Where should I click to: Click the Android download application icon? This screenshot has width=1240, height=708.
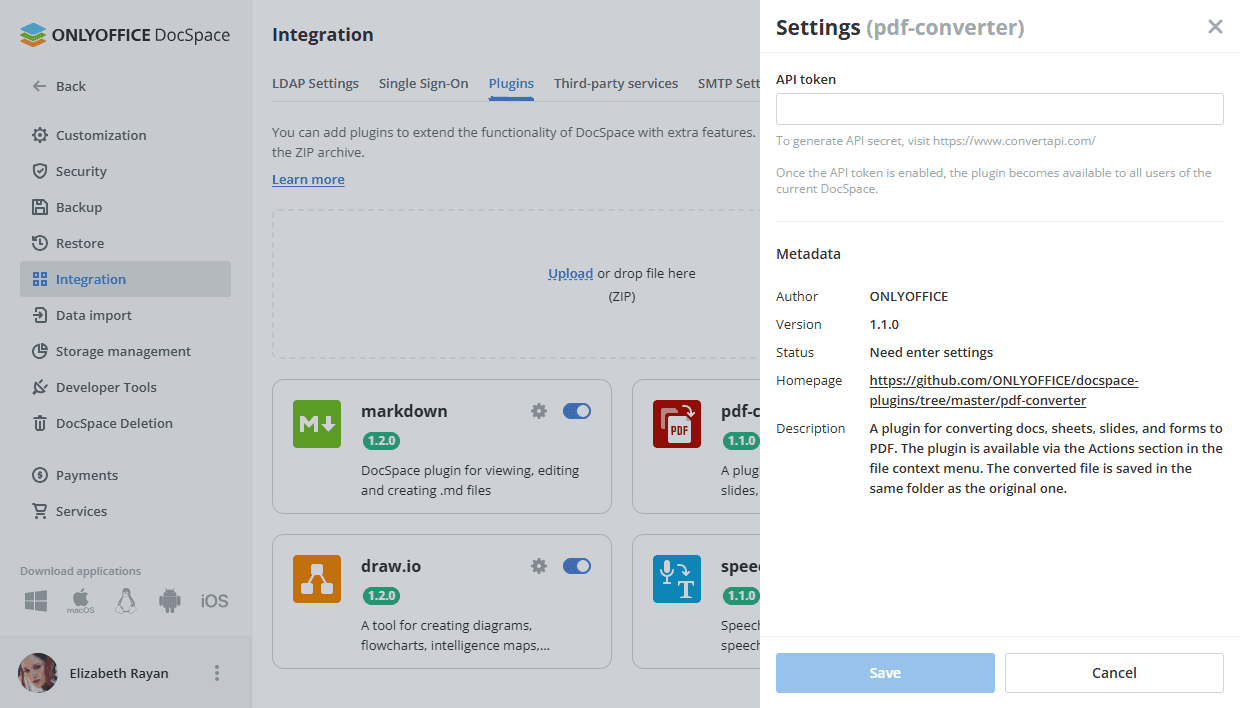click(170, 601)
